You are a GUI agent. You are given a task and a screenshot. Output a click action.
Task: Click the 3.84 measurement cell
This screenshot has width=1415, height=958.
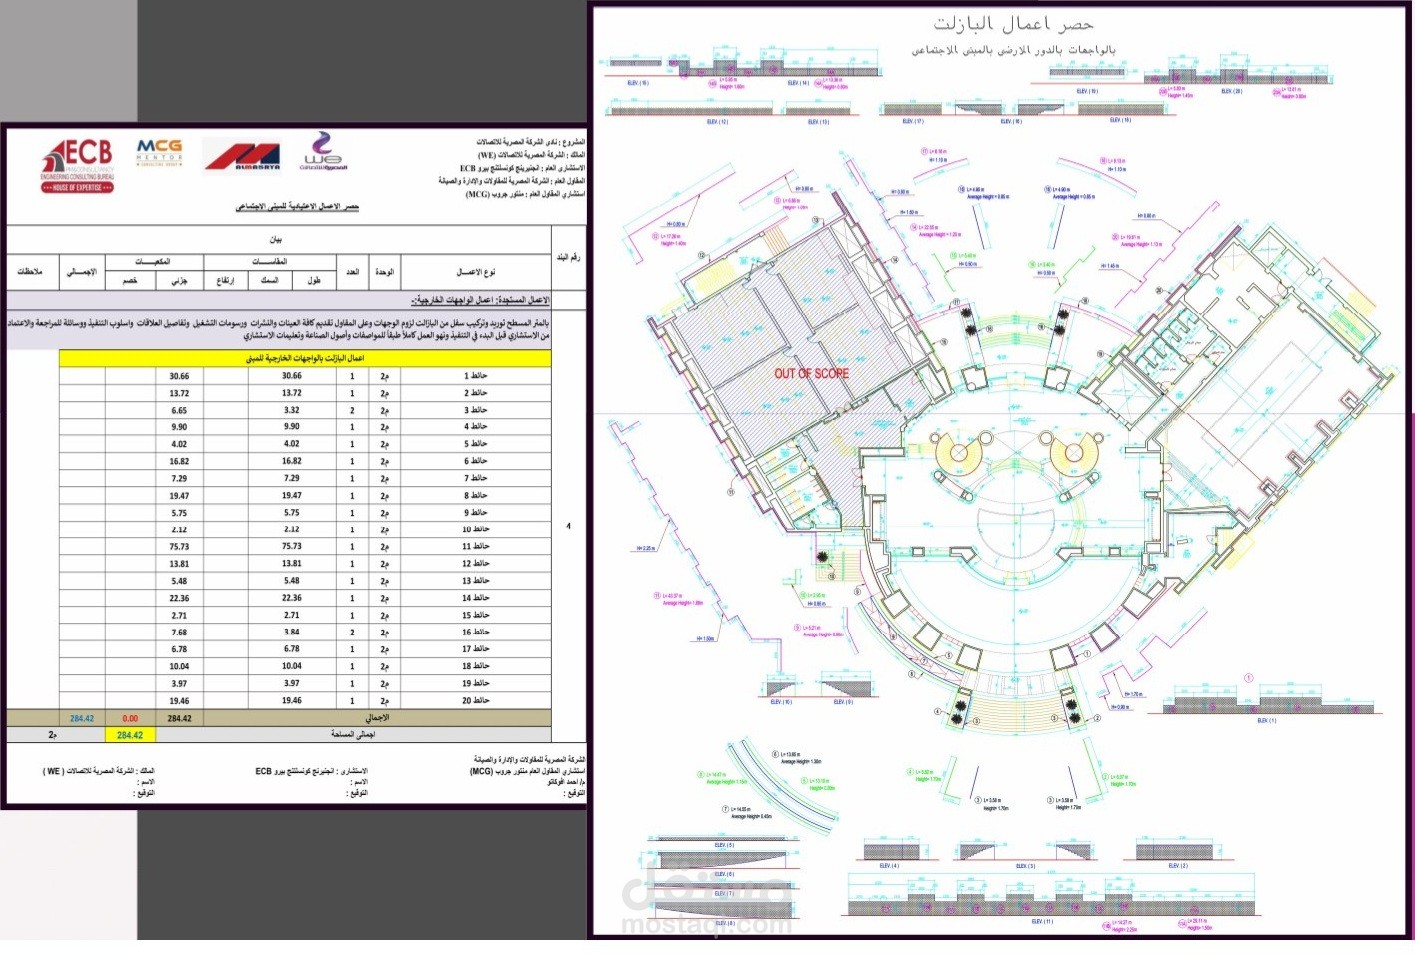[x=291, y=632]
